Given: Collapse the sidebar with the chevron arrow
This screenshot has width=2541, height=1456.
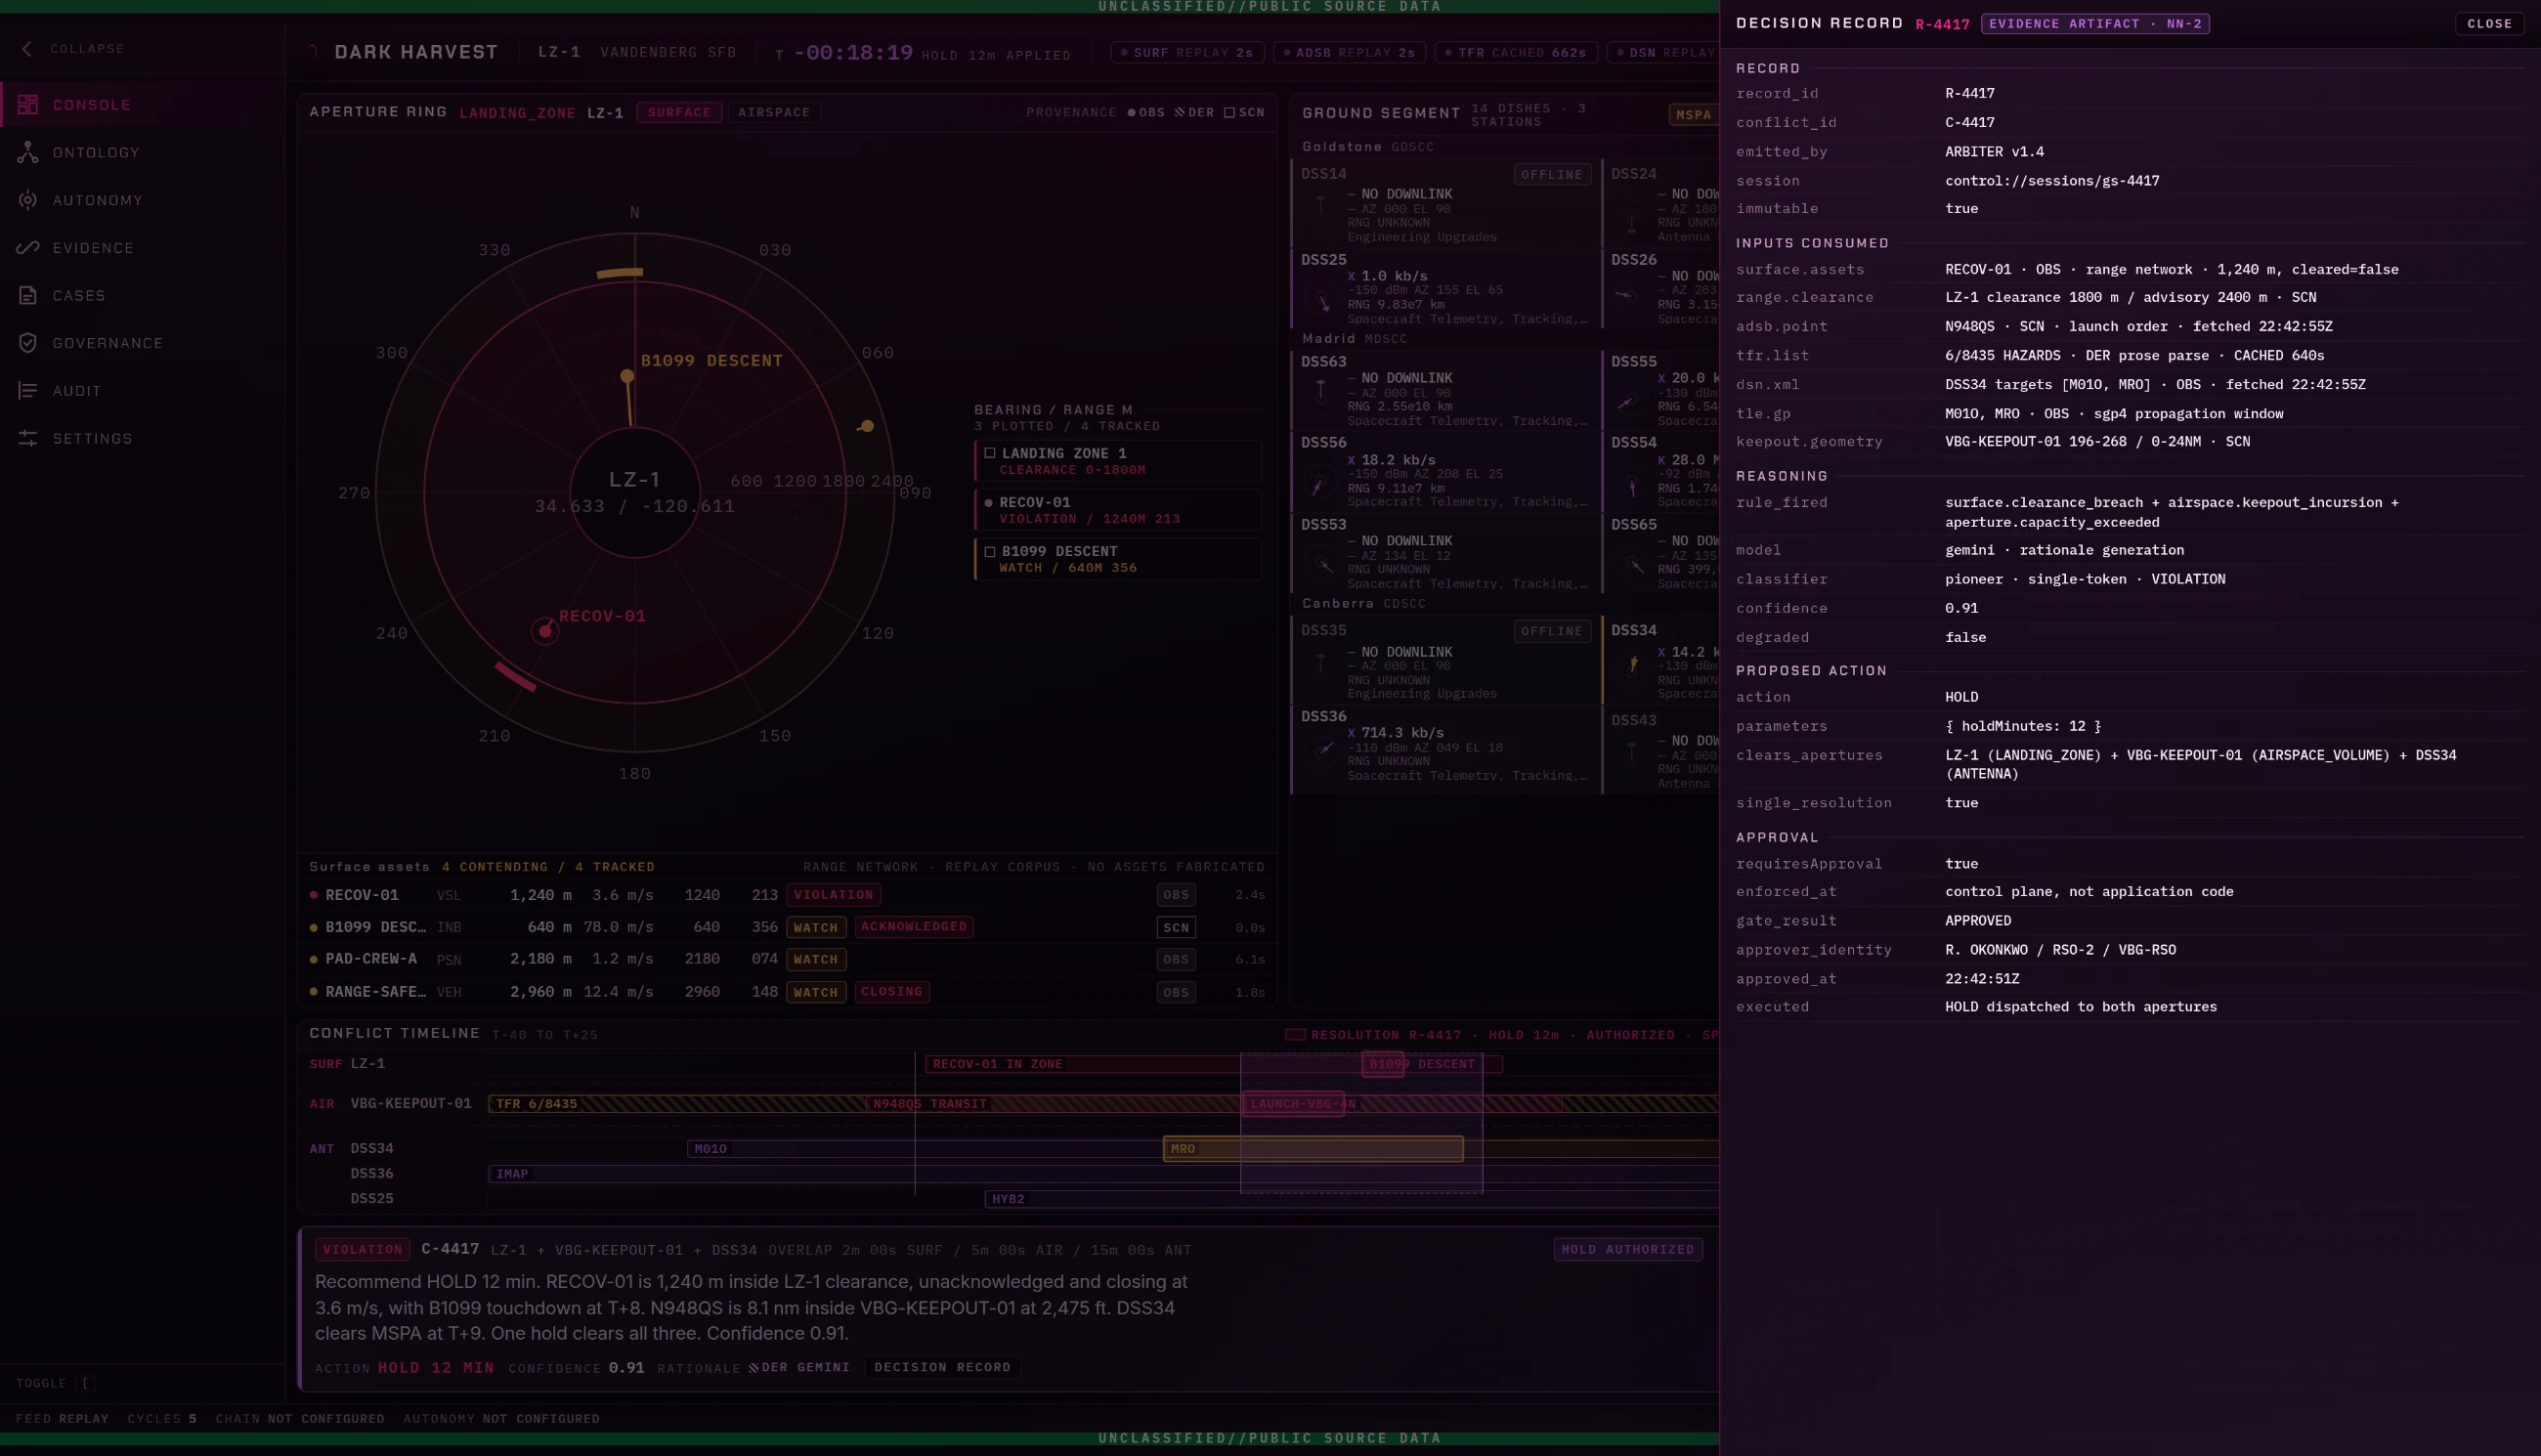Looking at the screenshot, I should click(27, 48).
